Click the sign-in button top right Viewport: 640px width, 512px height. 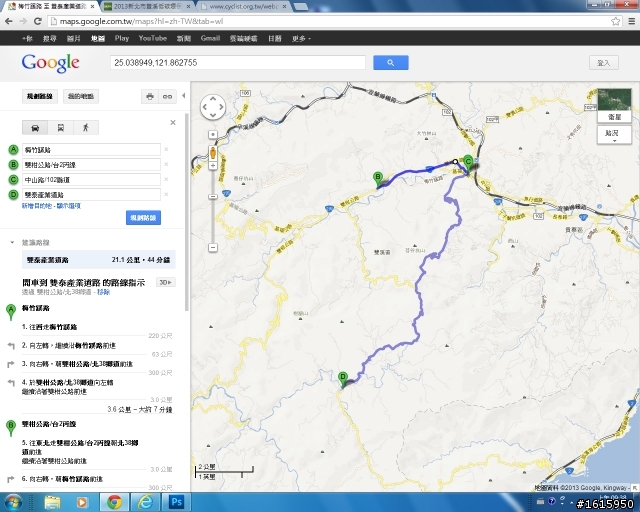(604, 63)
